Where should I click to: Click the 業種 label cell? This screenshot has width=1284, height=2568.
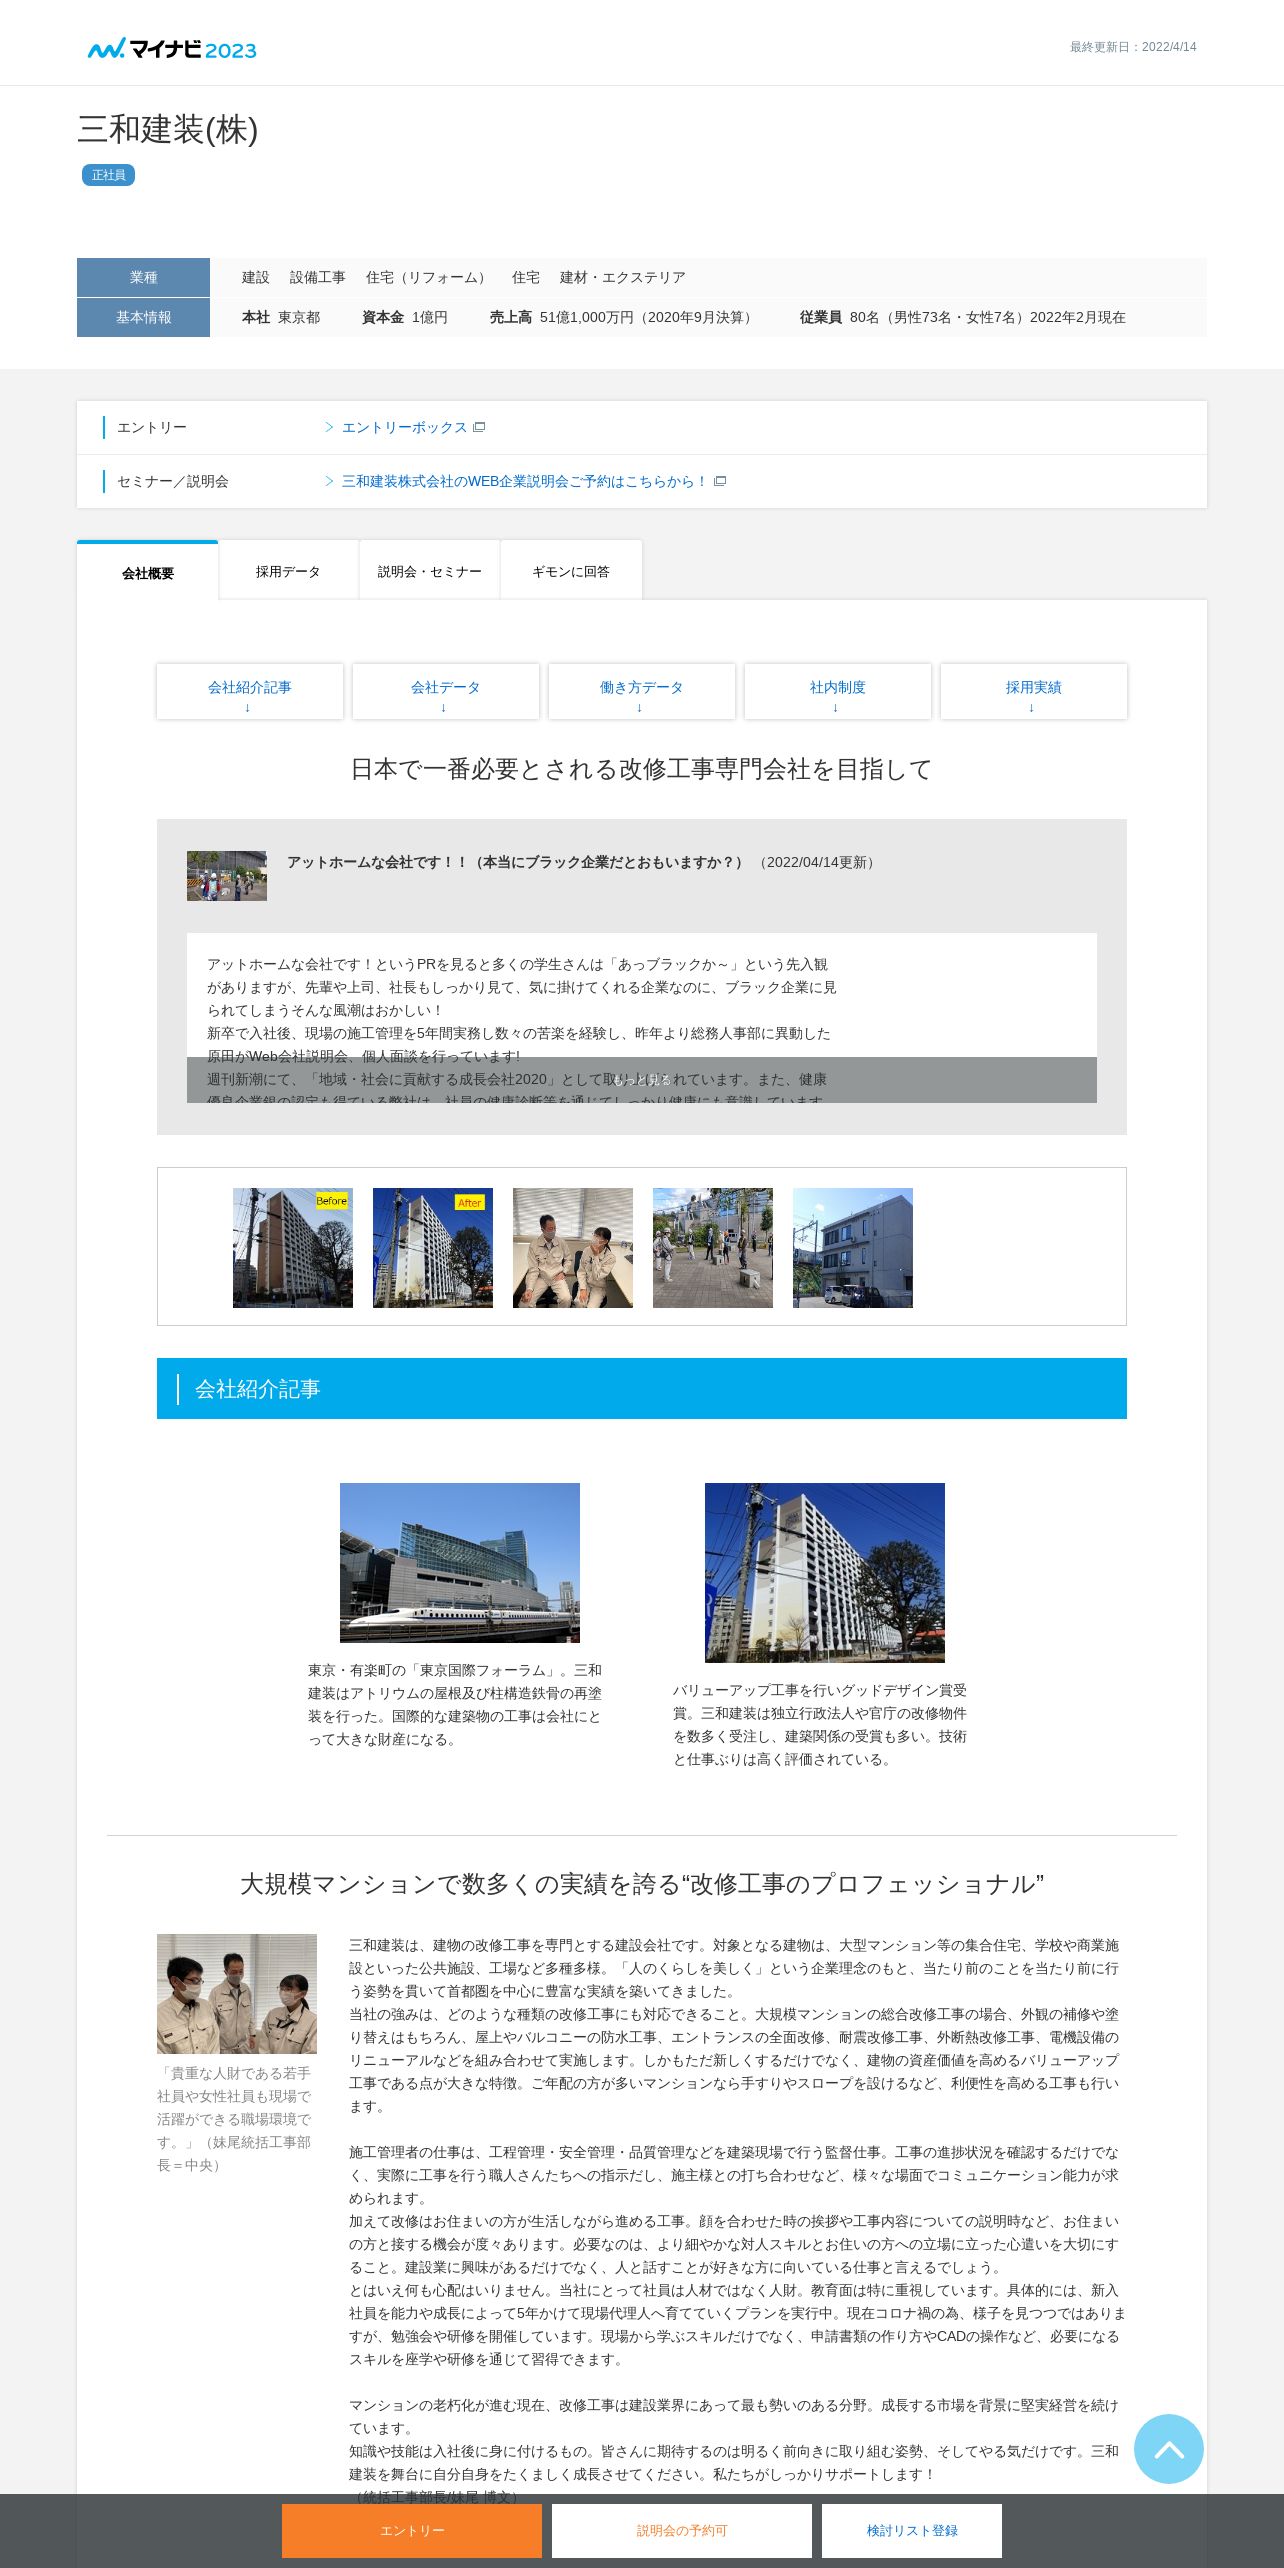click(x=143, y=278)
